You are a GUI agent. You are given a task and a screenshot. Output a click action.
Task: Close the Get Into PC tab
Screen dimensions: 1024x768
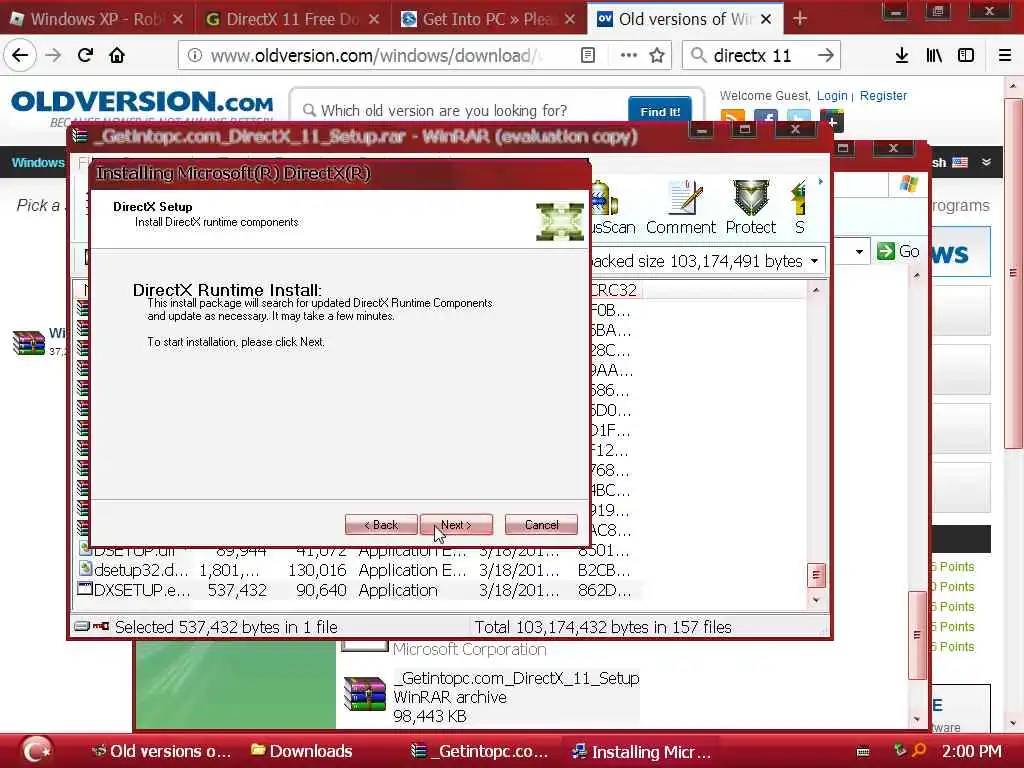(x=569, y=19)
